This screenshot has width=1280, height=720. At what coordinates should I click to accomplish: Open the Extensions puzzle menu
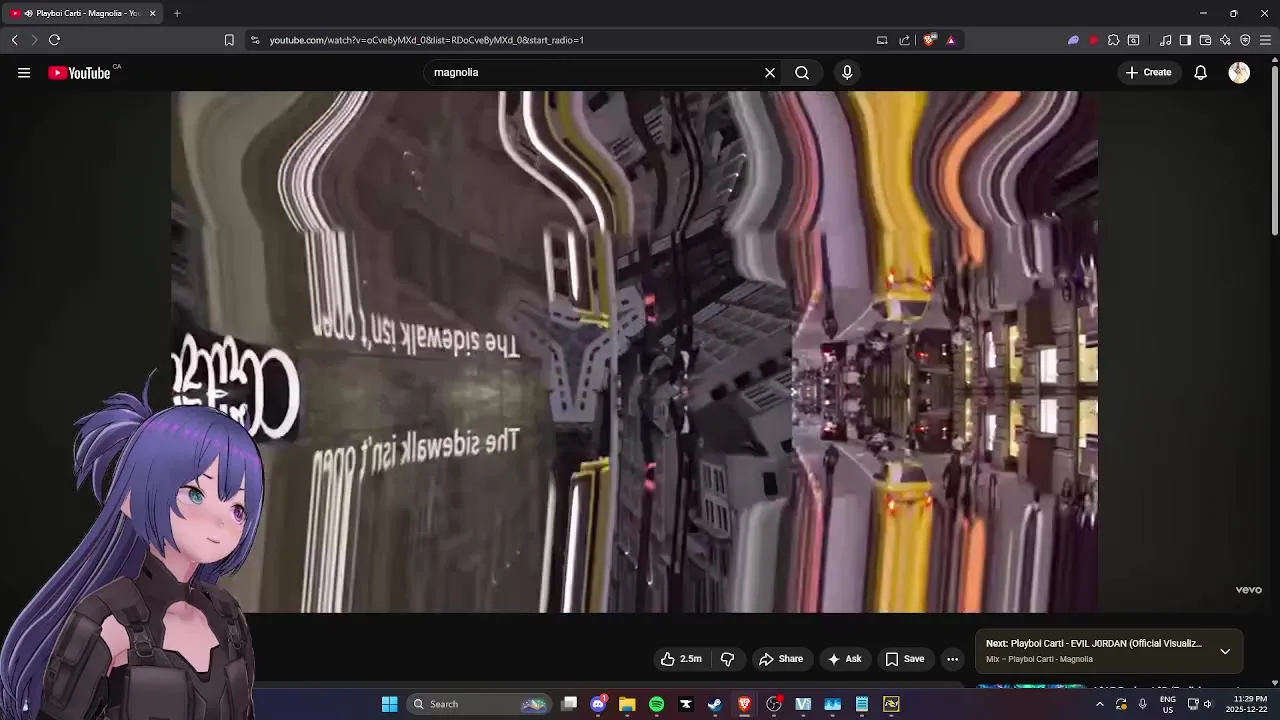click(1113, 40)
